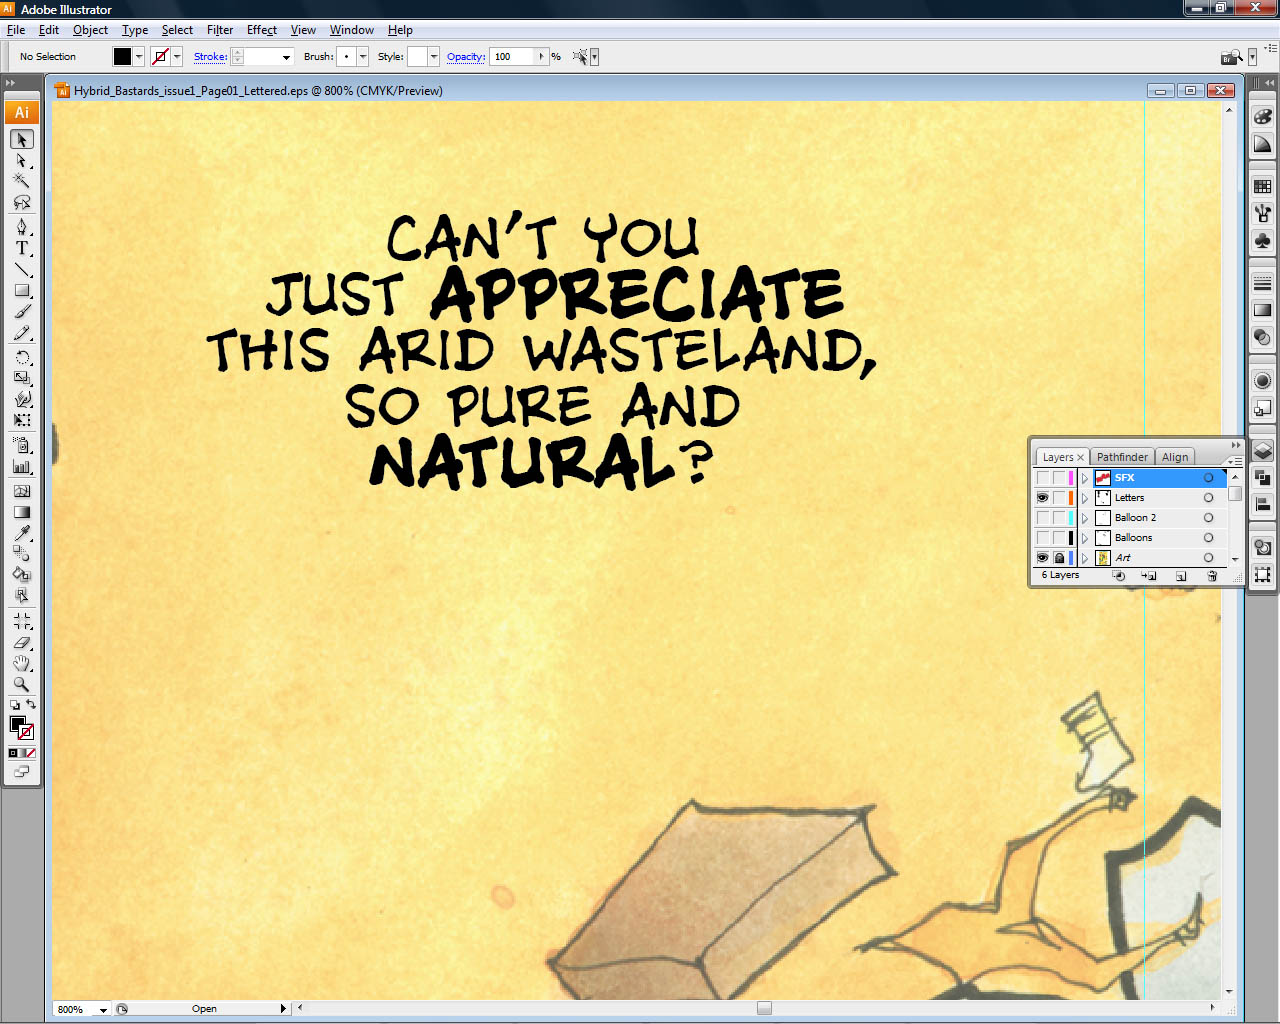
Task: Choose the Rectangle tool
Action: pos(22,291)
